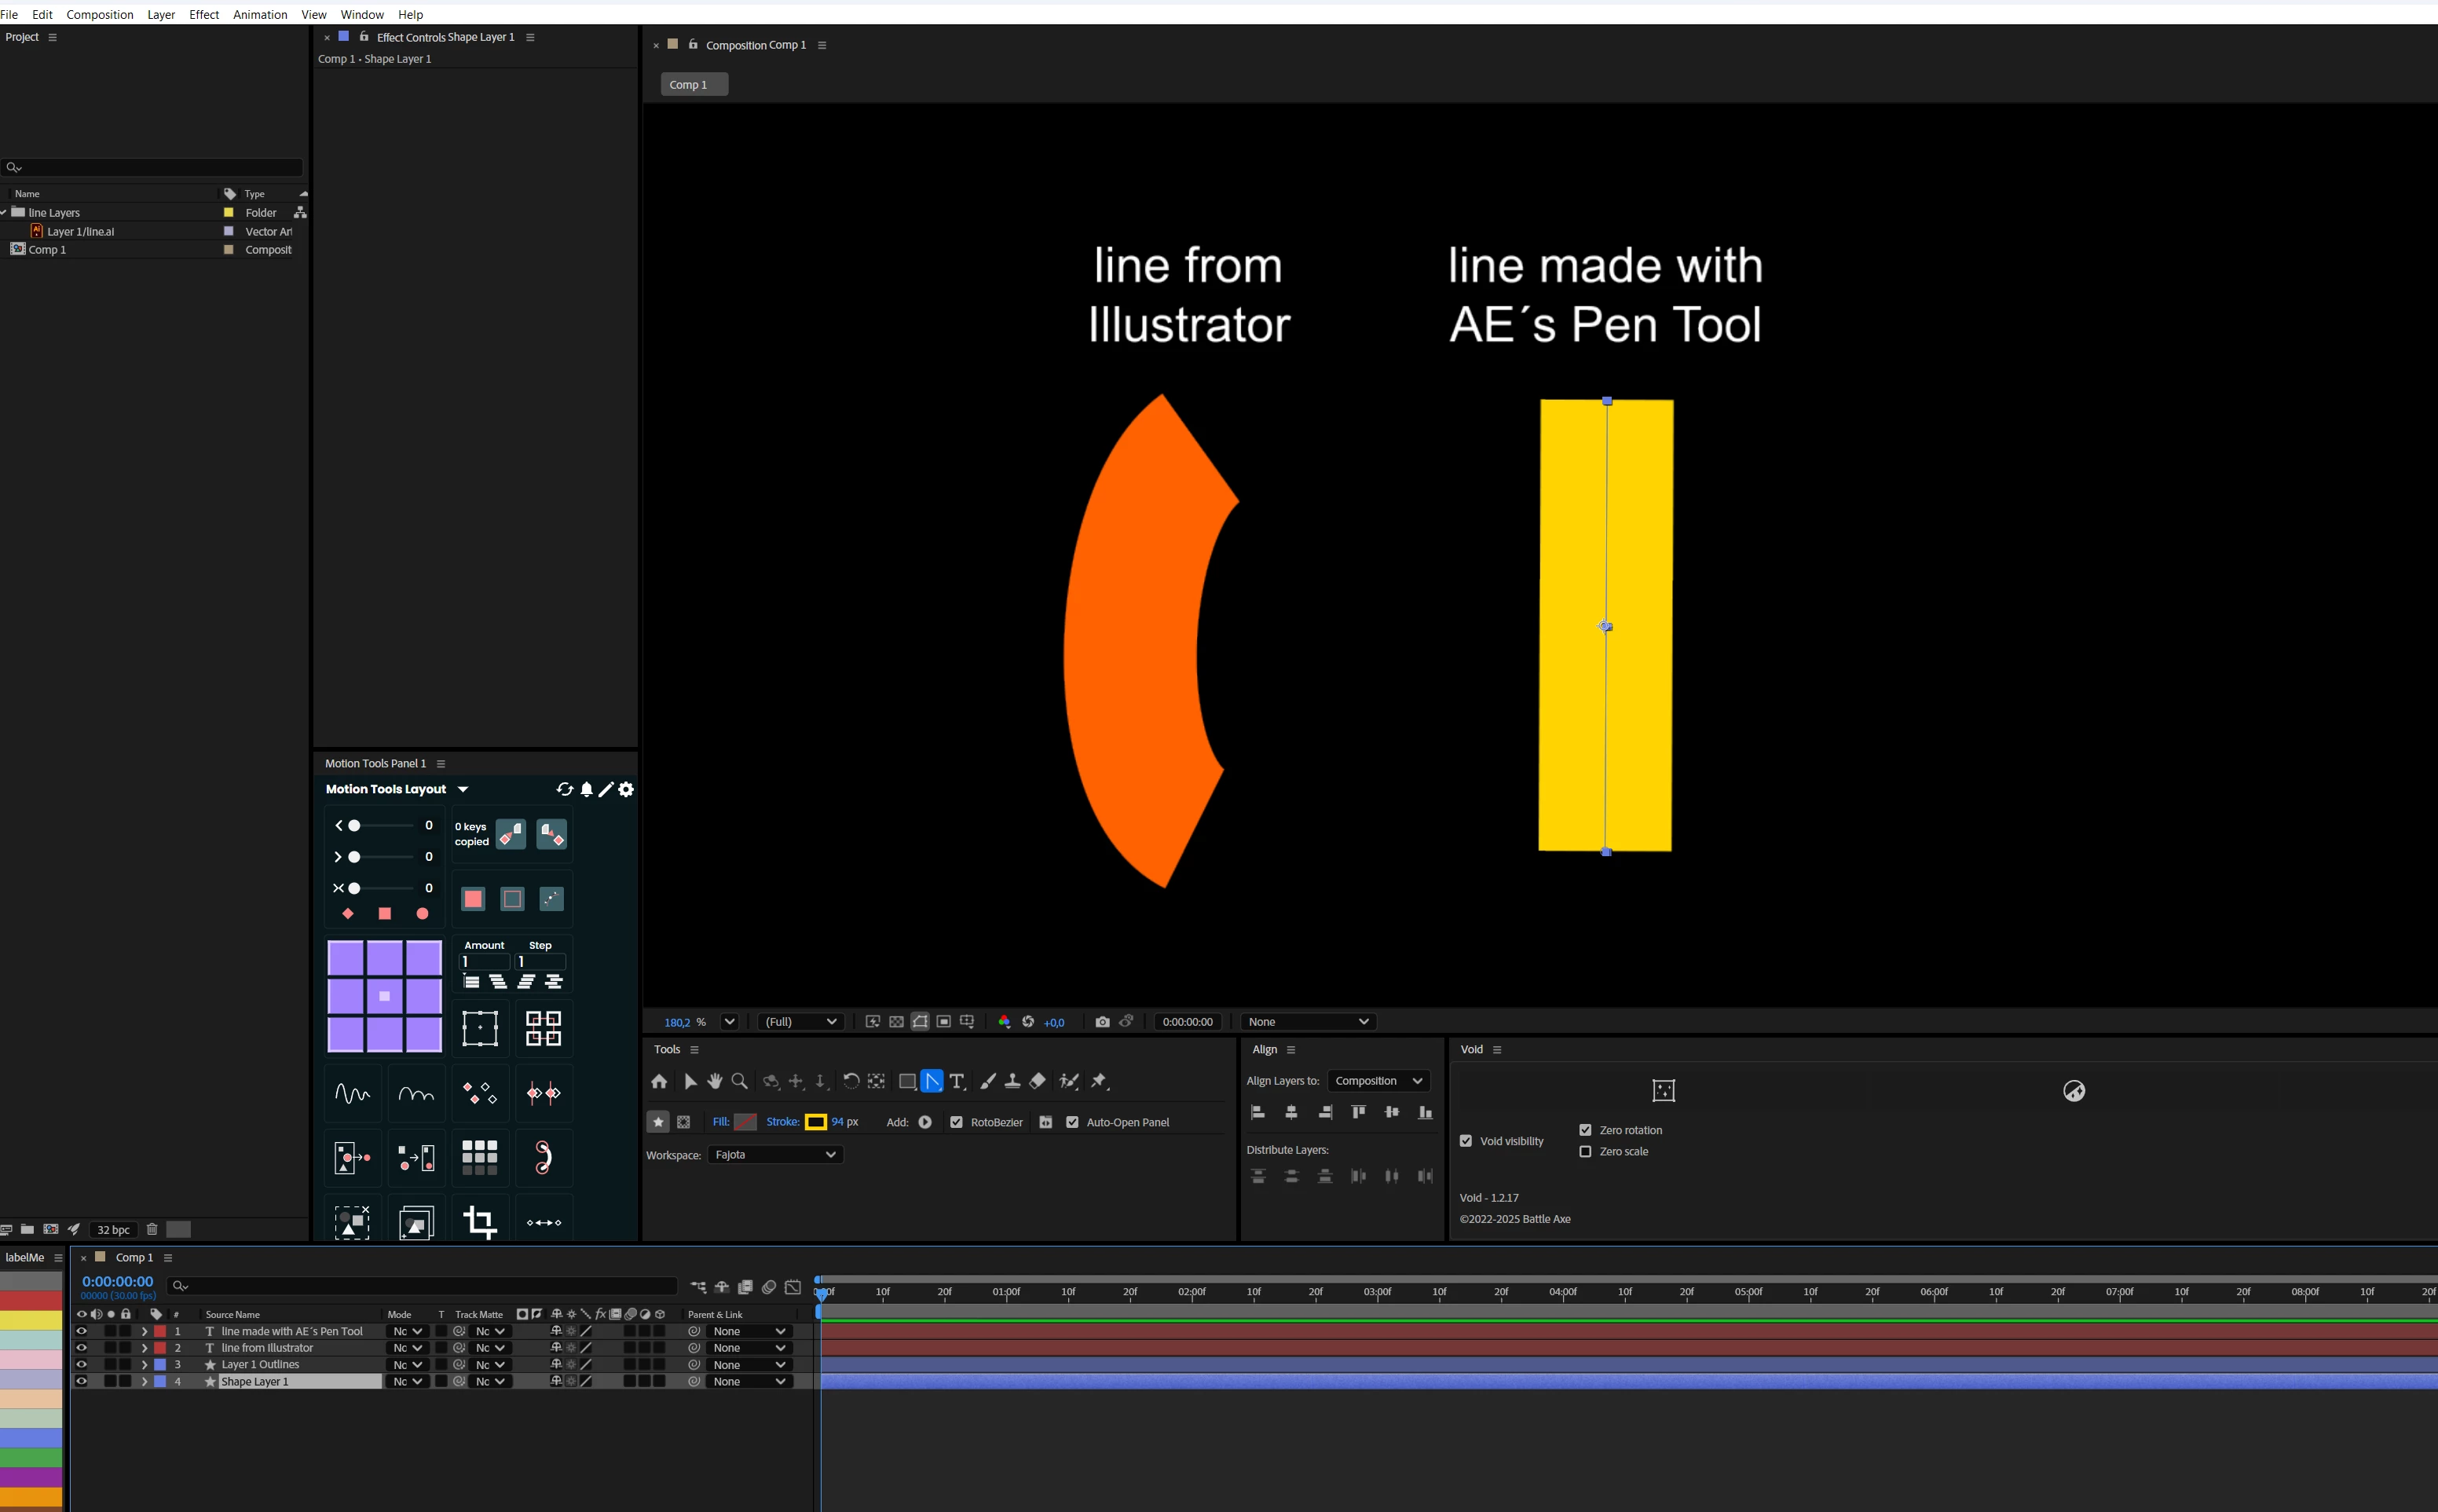Click the take snapshot camera icon
The width and height of the screenshot is (2438, 1512).
[x=1102, y=1022]
